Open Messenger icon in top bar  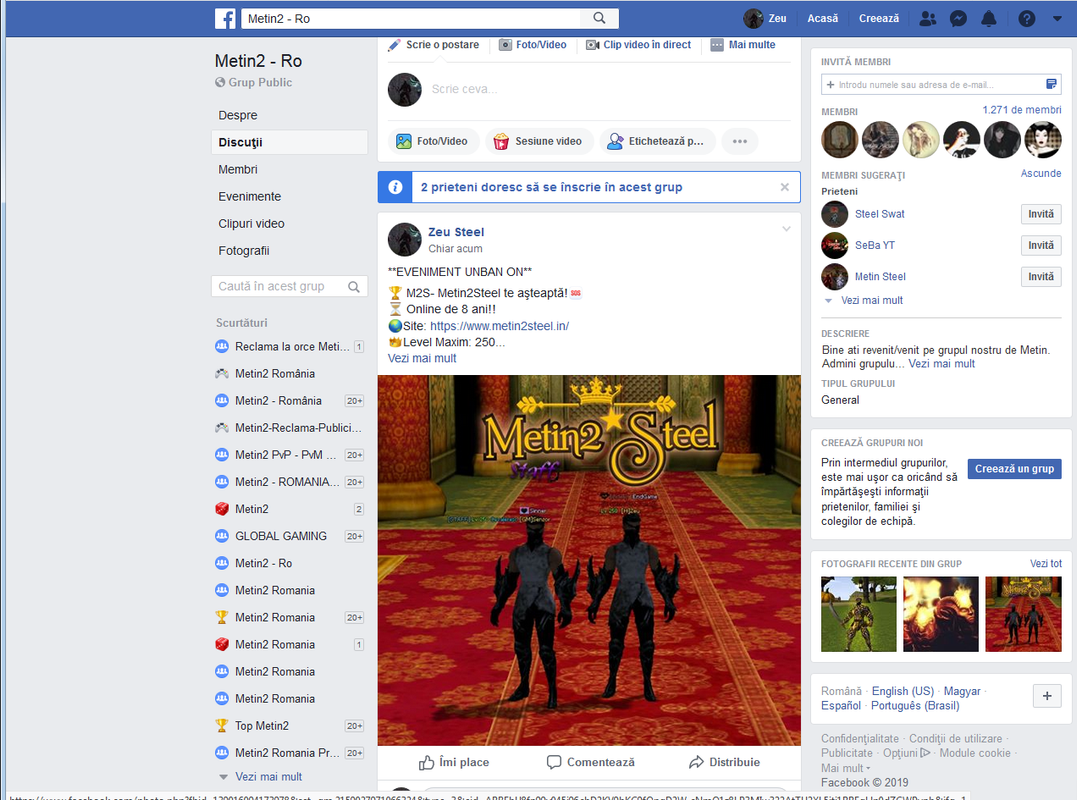[958, 19]
